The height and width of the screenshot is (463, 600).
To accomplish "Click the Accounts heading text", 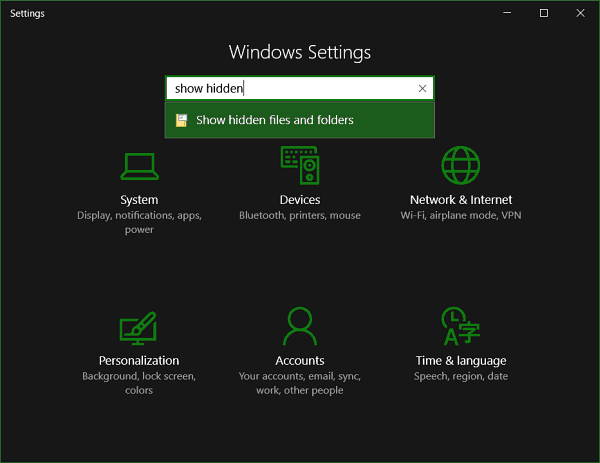I will pyautogui.click(x=300, y=360).
